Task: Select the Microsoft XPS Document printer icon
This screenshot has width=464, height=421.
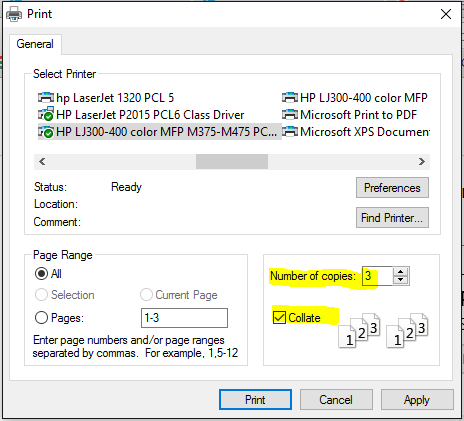Action: [x=290, y=132]
